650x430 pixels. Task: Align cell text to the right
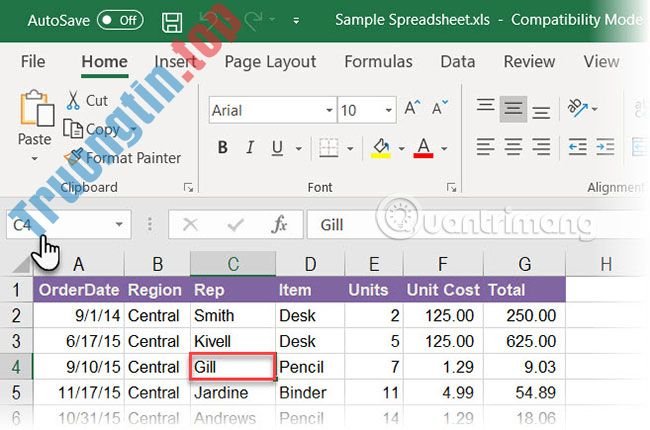[x=541, y=147]
